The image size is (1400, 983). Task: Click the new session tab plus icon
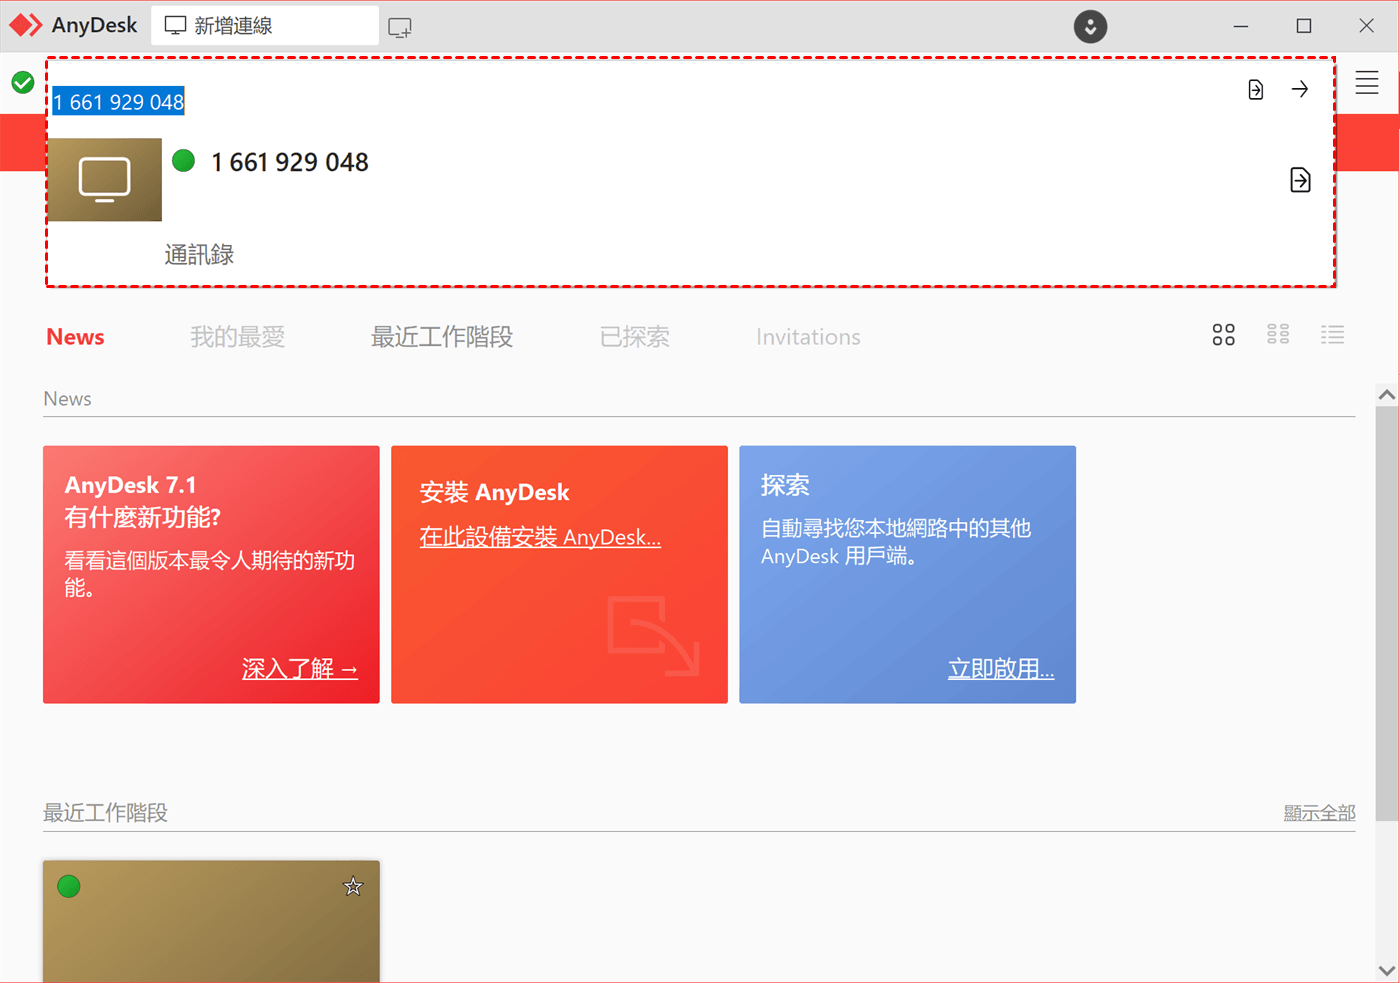pos(400,28)
